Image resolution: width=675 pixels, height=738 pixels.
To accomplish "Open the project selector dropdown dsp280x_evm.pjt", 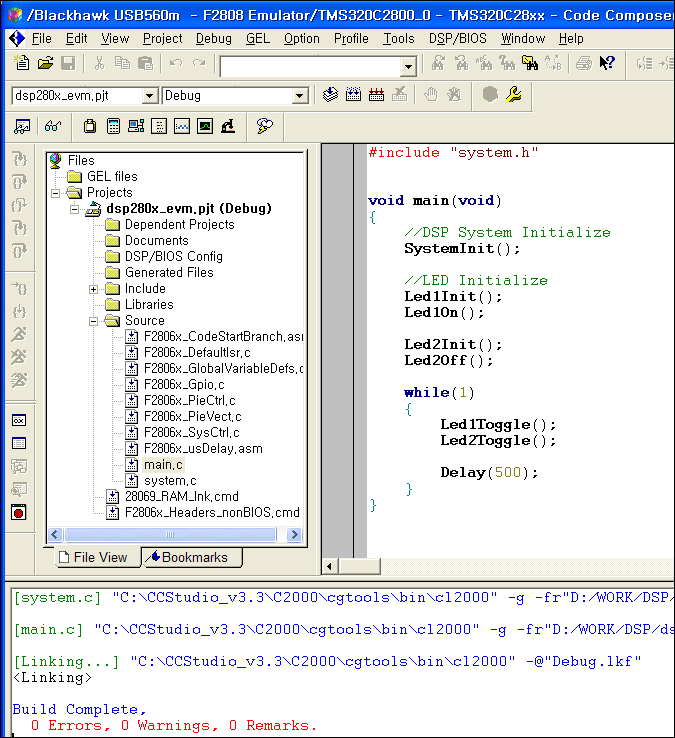I will tap(149, 96).
